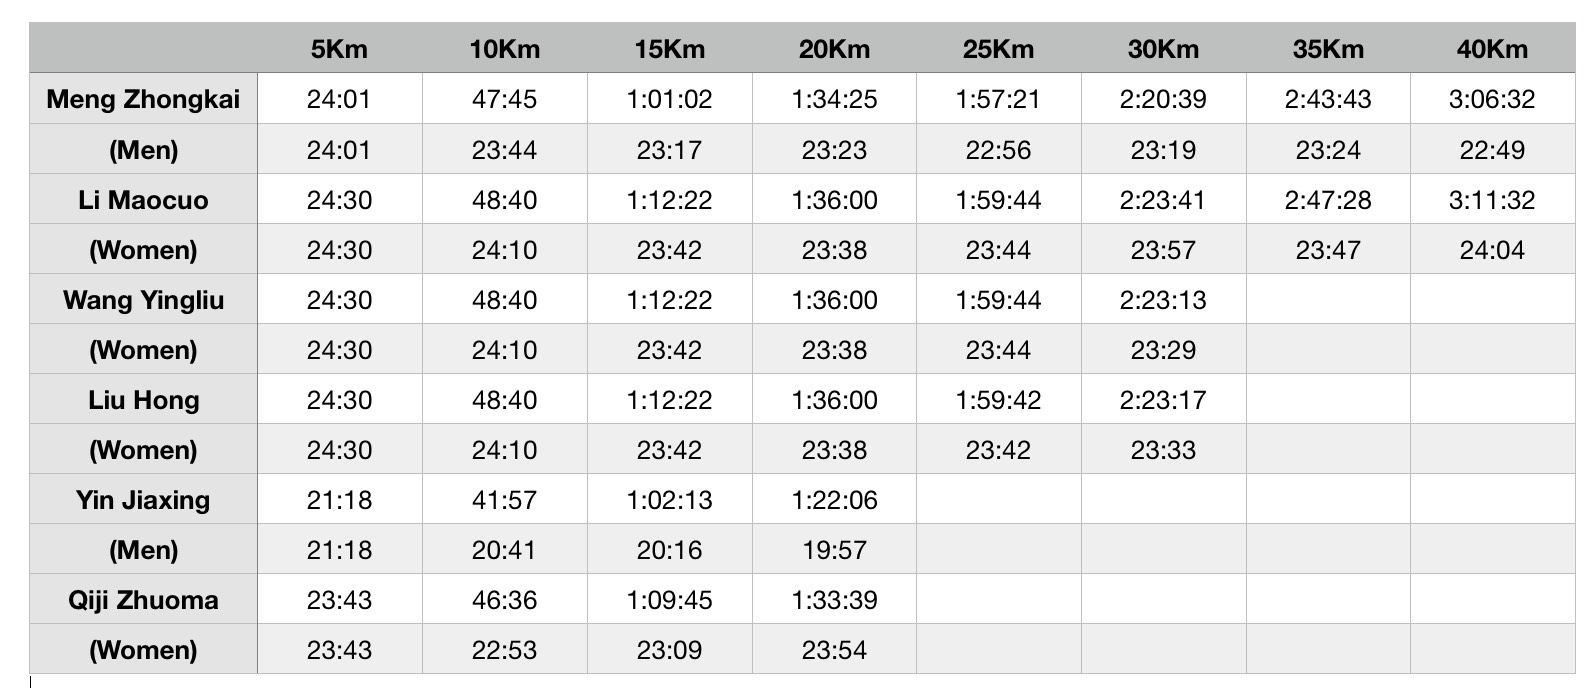Screen dimensions: 1594x688
Task: Click the cell with 22:49
Action: pos(1492,149)
